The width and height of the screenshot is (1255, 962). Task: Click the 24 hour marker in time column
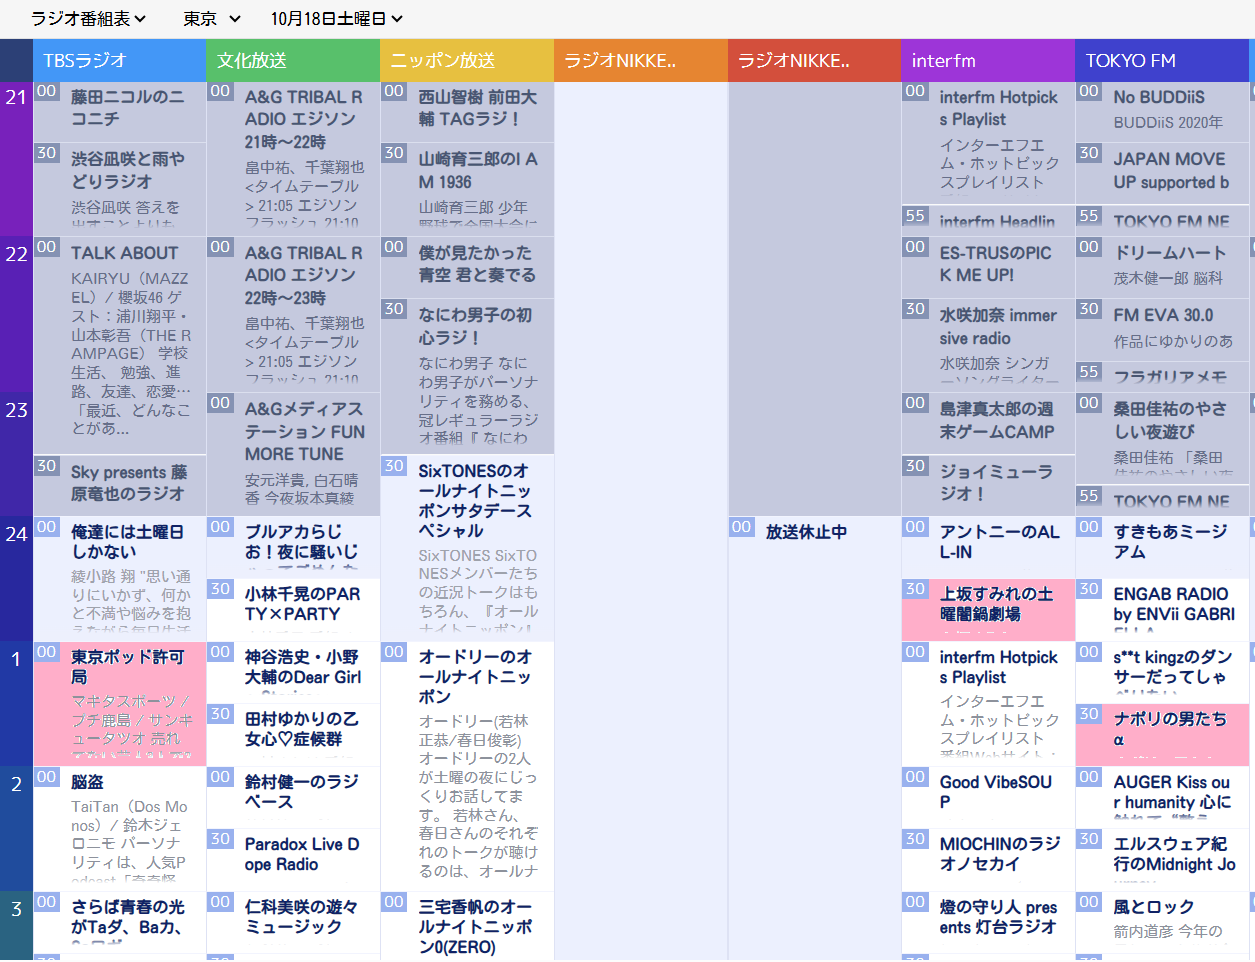16,534
